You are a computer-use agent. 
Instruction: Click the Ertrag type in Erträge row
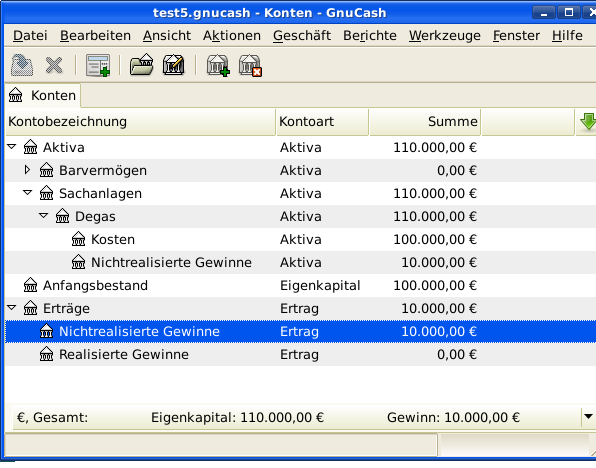[299, 309]
